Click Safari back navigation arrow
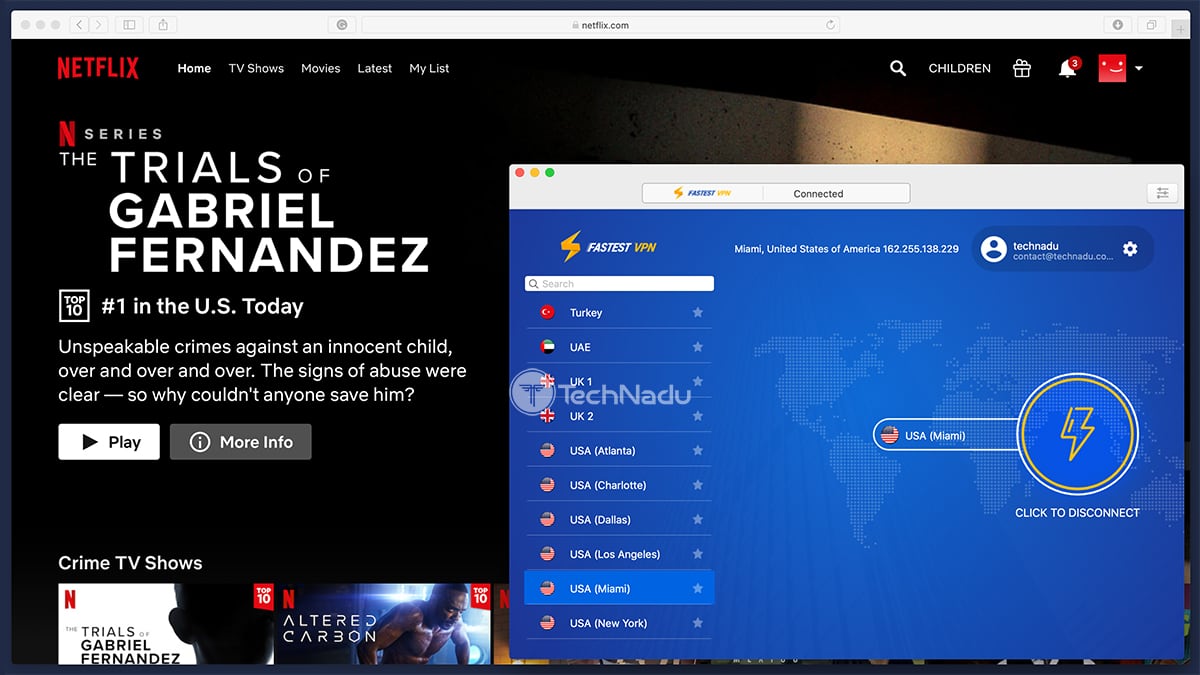The width and height of the screenshot is (1200, 675). pos(80,24)
